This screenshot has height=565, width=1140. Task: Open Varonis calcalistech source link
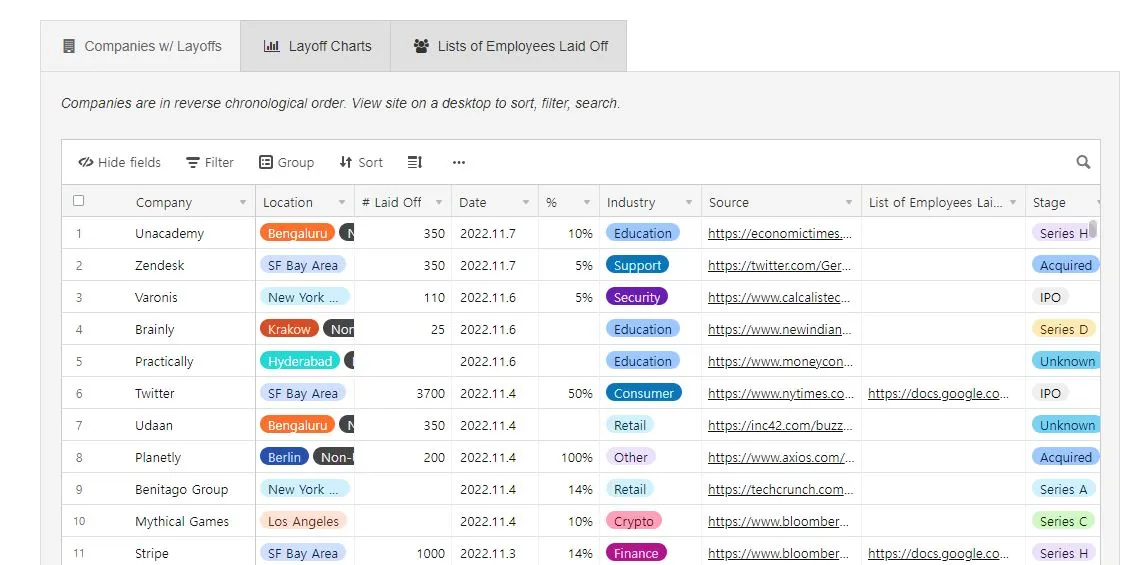(779, 297)
